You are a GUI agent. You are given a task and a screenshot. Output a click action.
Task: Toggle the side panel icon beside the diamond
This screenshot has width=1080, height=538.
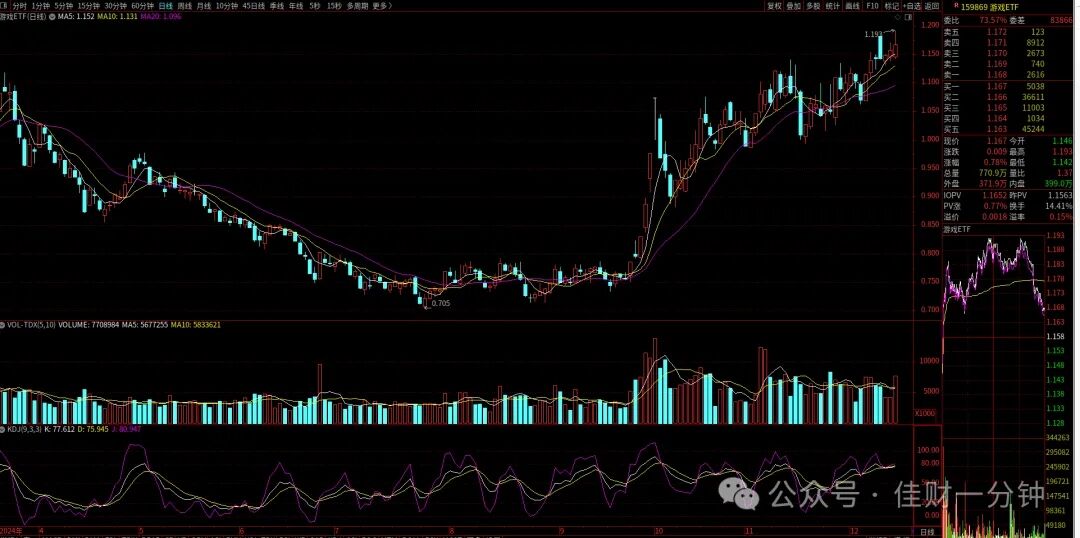[x=908, y=15]
